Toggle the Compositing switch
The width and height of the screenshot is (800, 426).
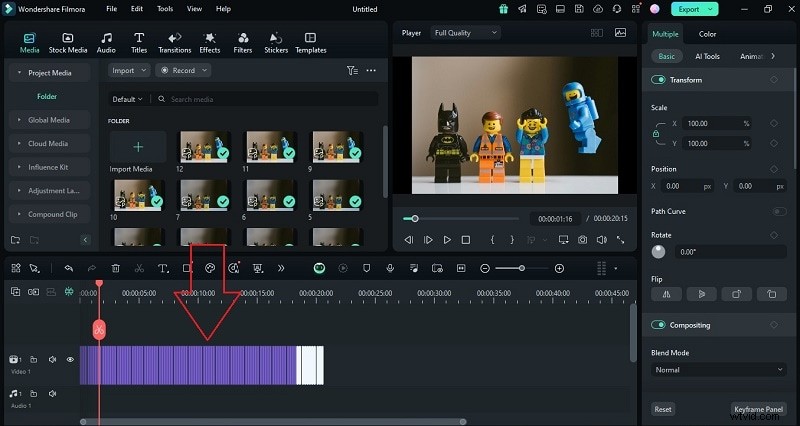[658, 325]
